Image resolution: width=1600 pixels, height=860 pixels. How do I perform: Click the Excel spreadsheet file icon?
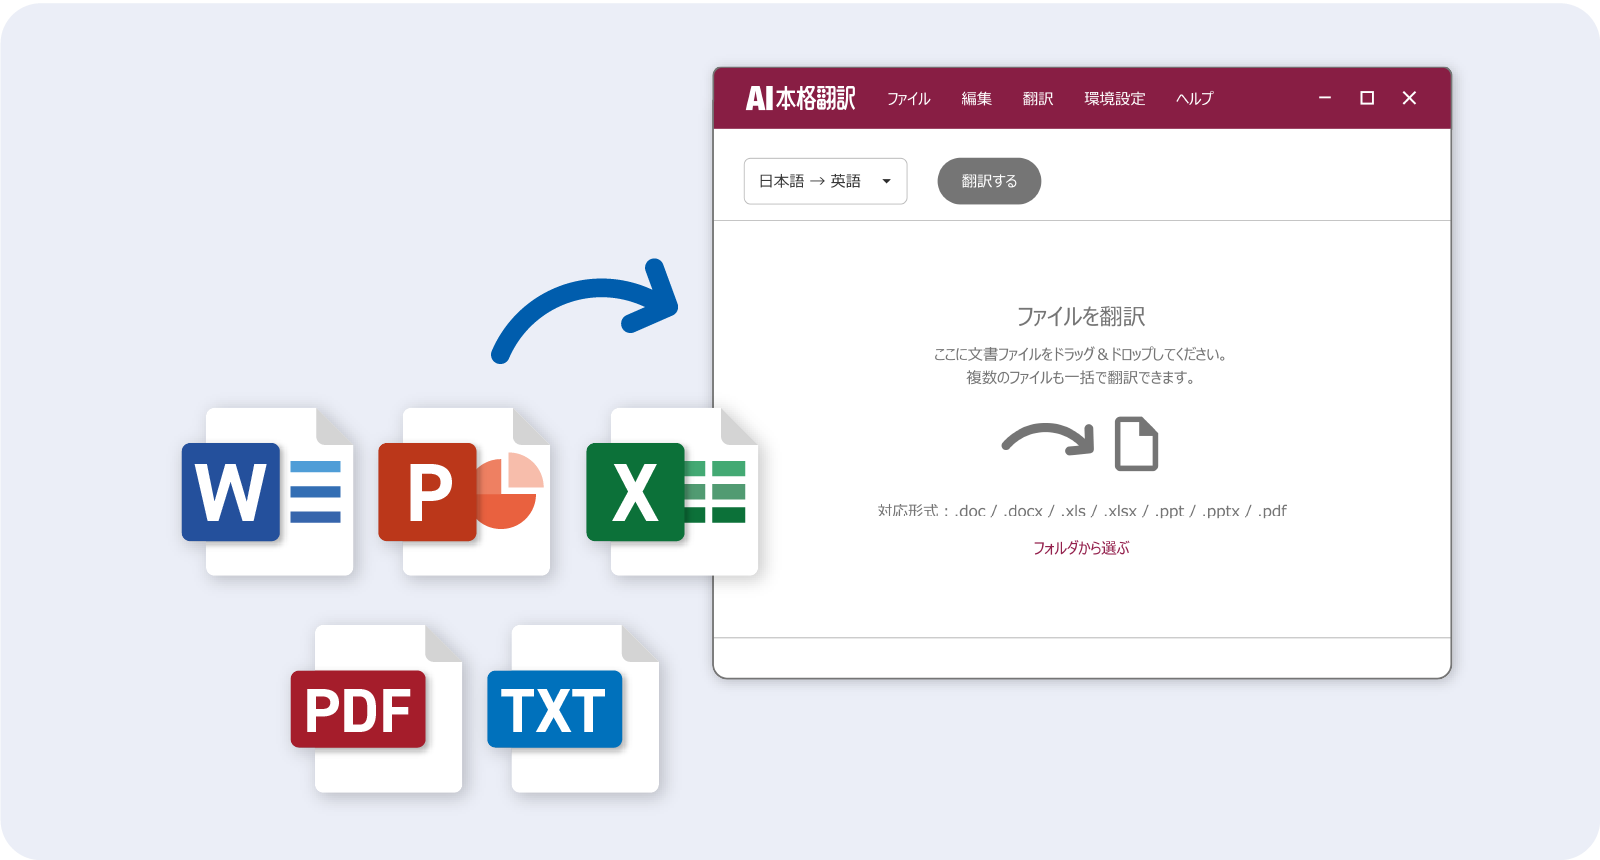pyautogui.click(x=671, y=492)
